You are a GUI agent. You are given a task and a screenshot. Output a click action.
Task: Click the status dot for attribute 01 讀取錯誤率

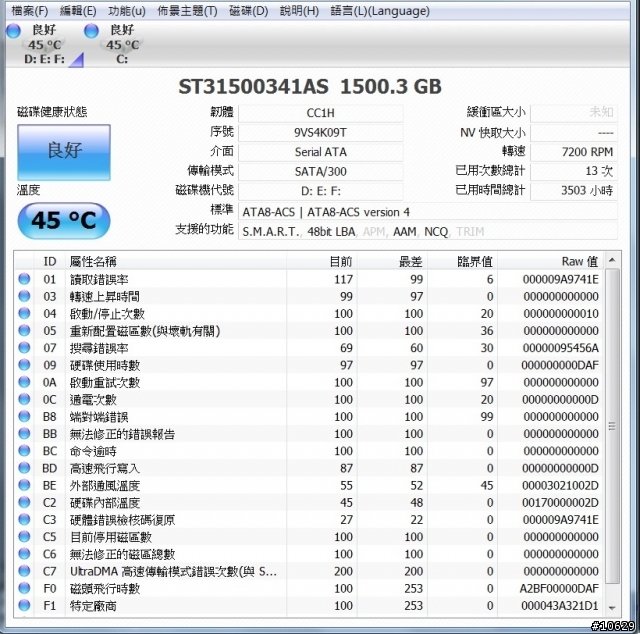point(24,279)
